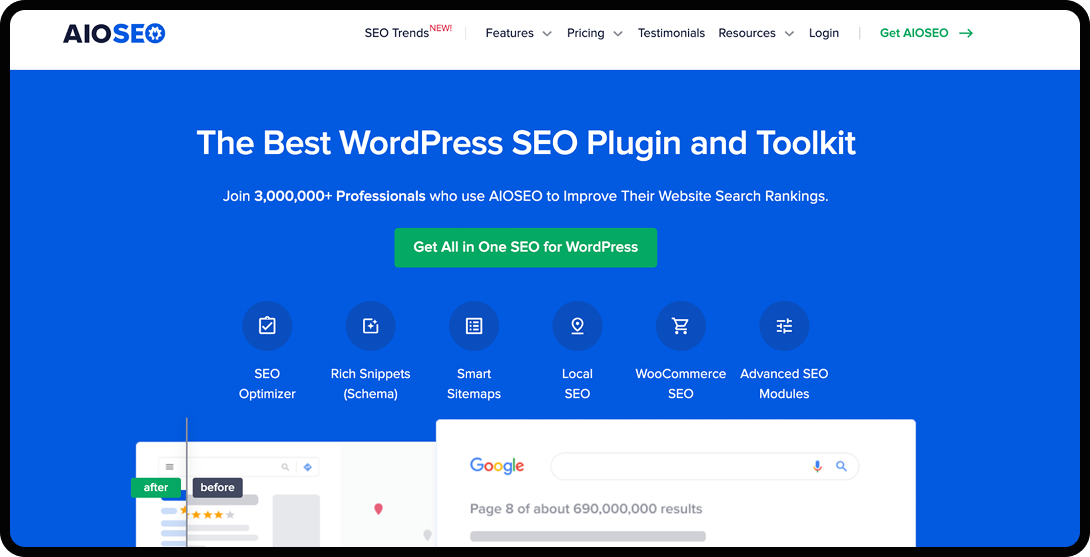Image resolution: width=1090 pixels, height=557 pixels.
Task: Click the Google logo in the preview
Action: (x=497, y=466)
